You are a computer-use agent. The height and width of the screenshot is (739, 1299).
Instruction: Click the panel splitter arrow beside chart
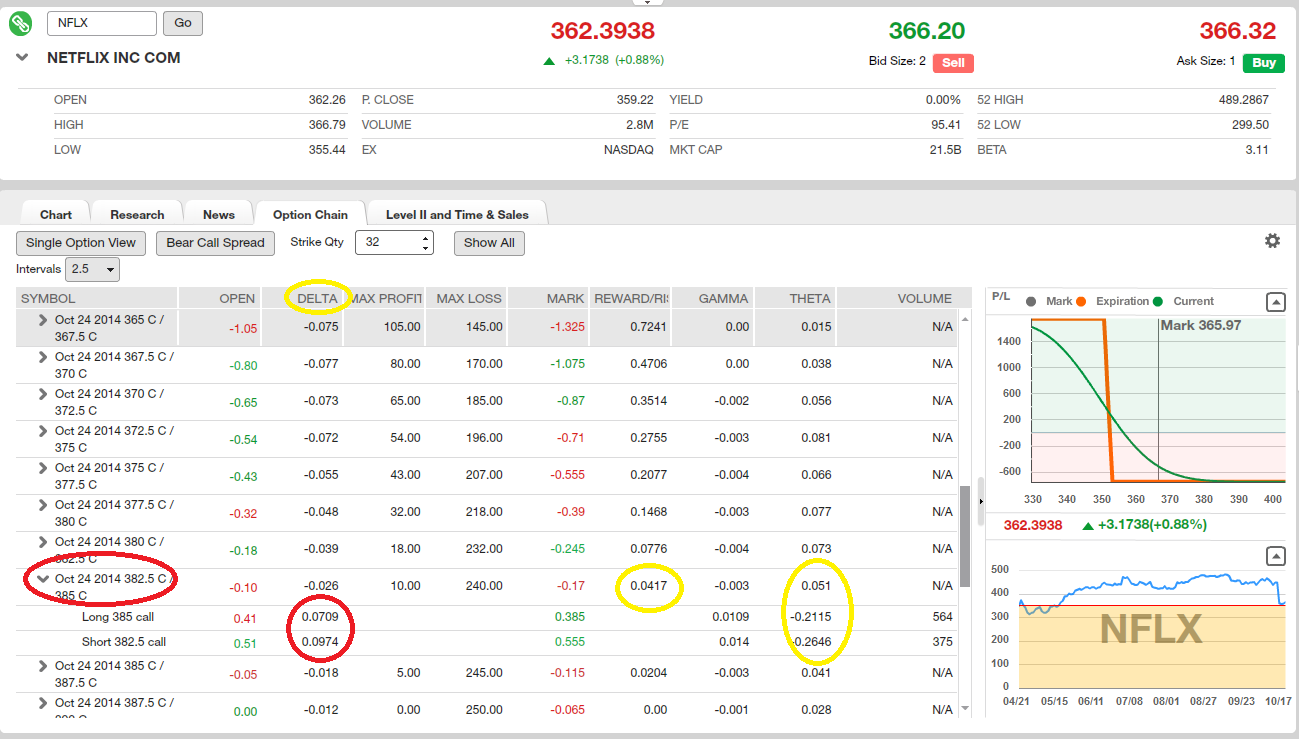pos(980,500)
